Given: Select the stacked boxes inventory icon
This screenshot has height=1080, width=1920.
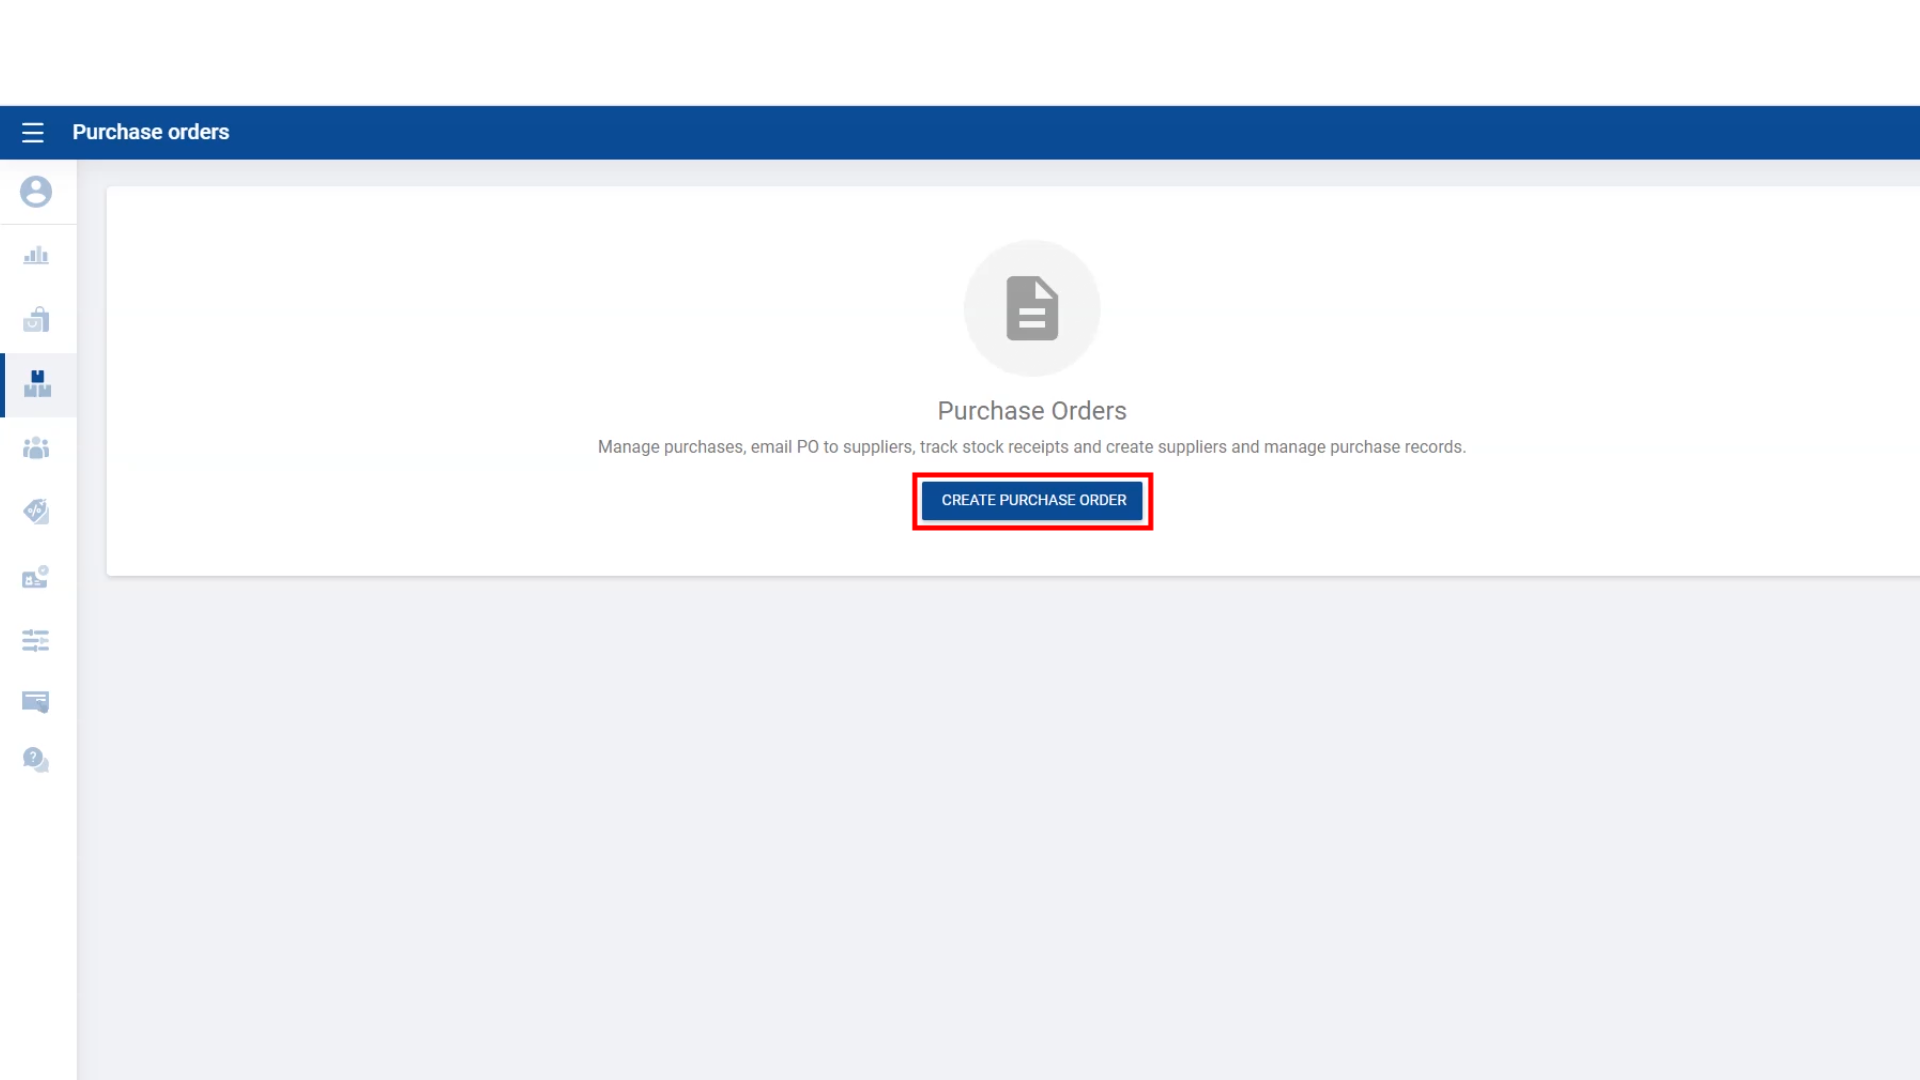Looking at the screenshot, I should coord(37,384).
